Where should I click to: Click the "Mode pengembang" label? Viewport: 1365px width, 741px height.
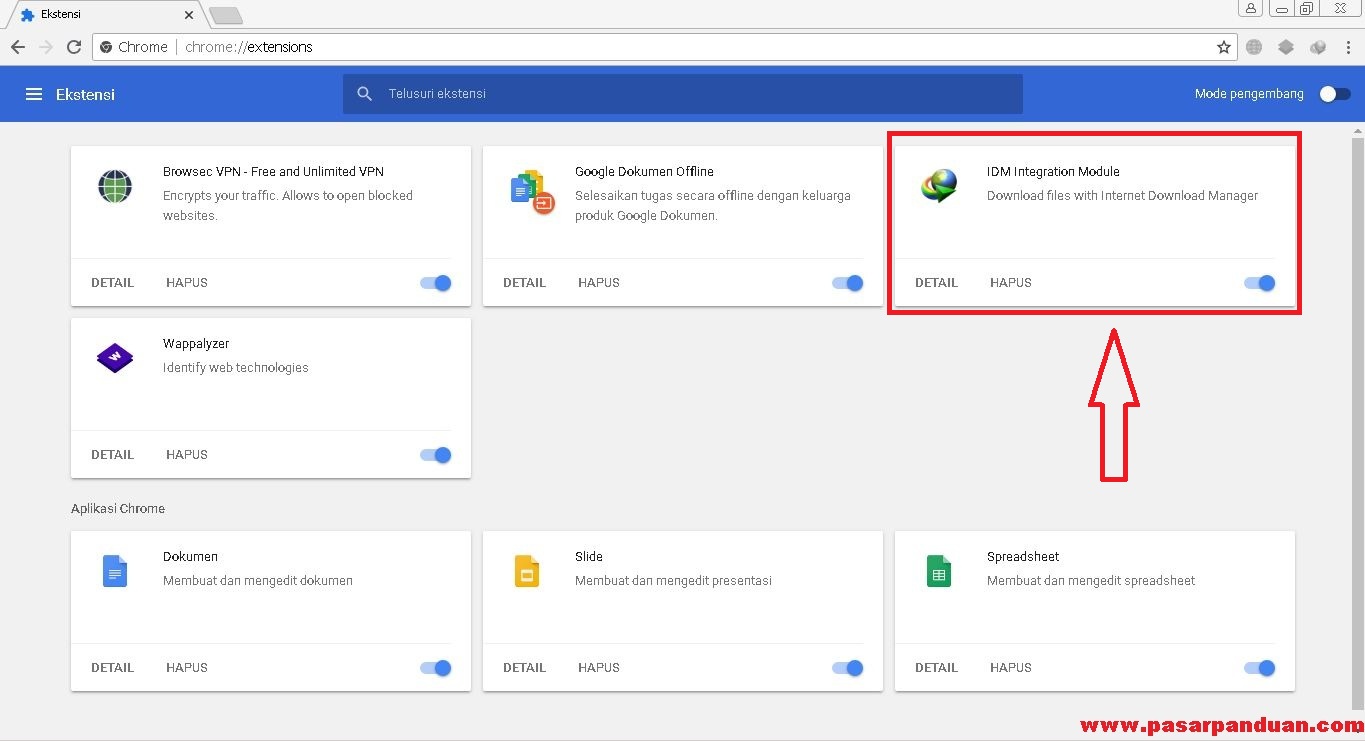(x=1249, y=94)
